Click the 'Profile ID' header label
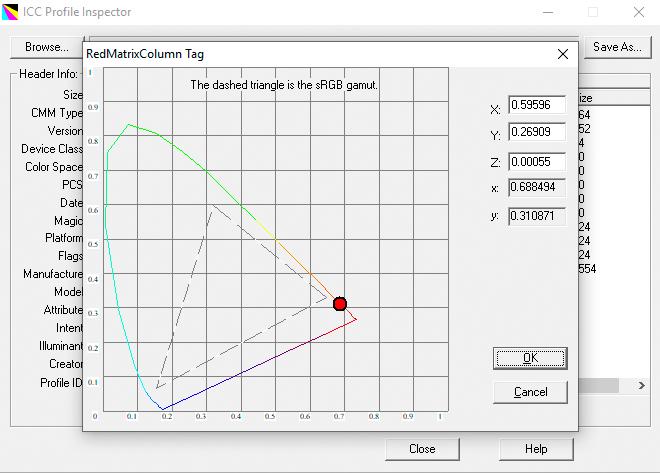 coord(61,383)
